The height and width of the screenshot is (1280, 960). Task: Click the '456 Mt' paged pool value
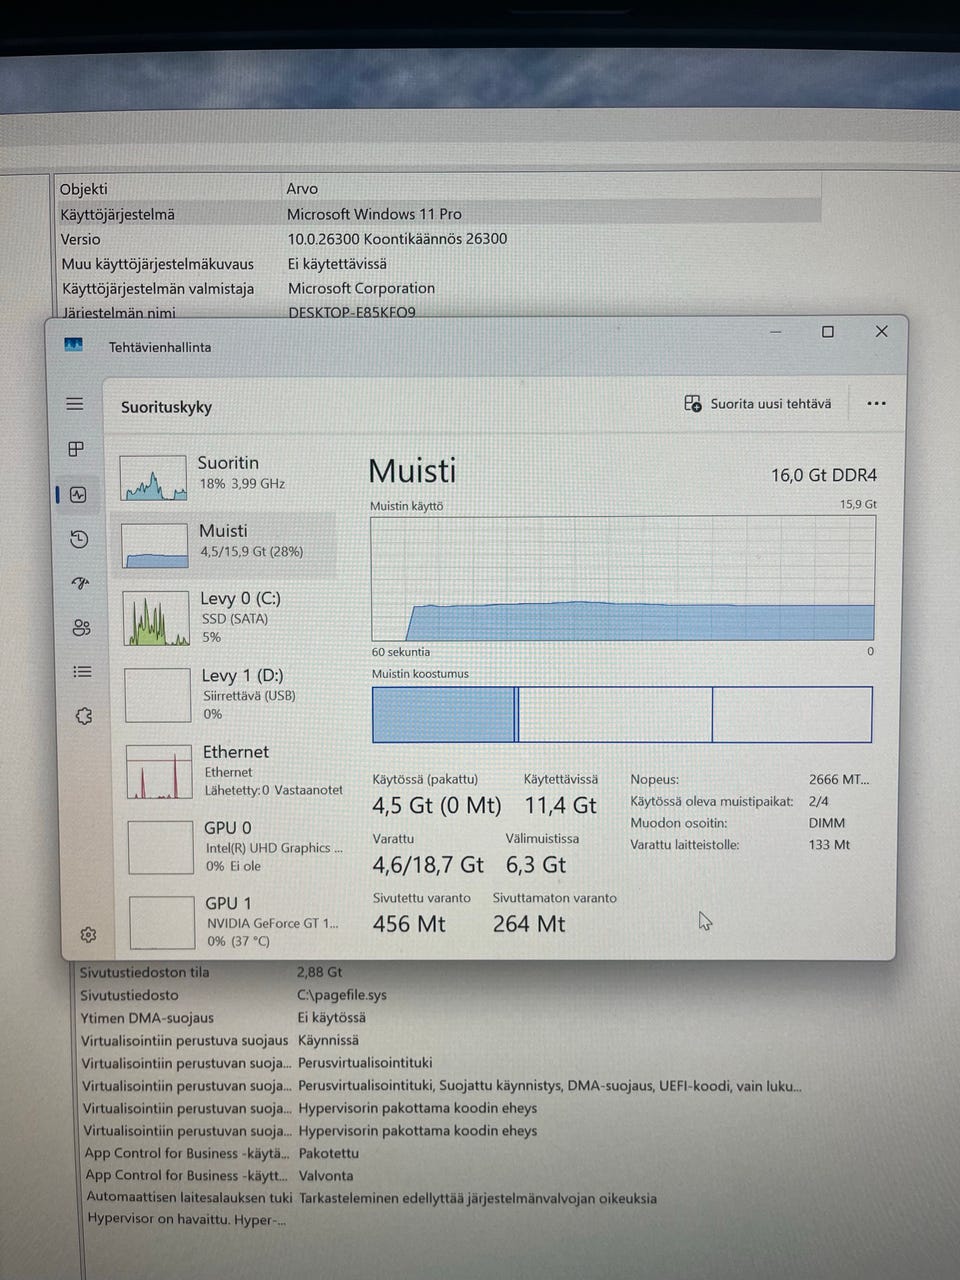409,924
